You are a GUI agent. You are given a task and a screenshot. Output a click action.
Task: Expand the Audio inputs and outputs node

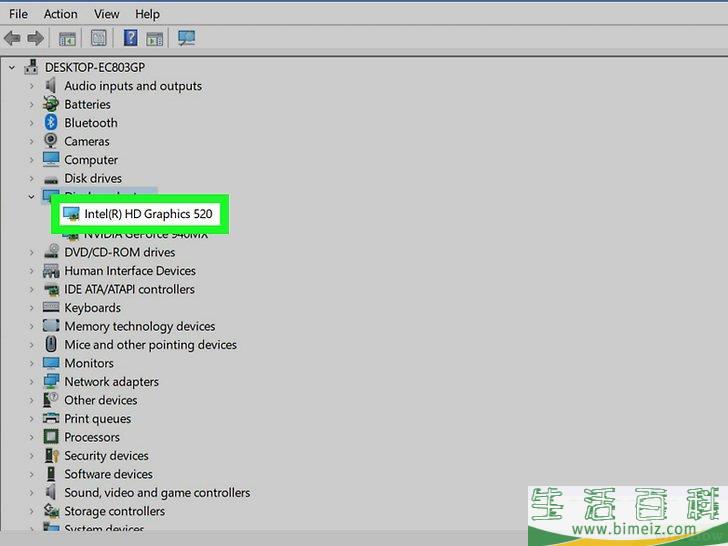click(x=32, y=86)
